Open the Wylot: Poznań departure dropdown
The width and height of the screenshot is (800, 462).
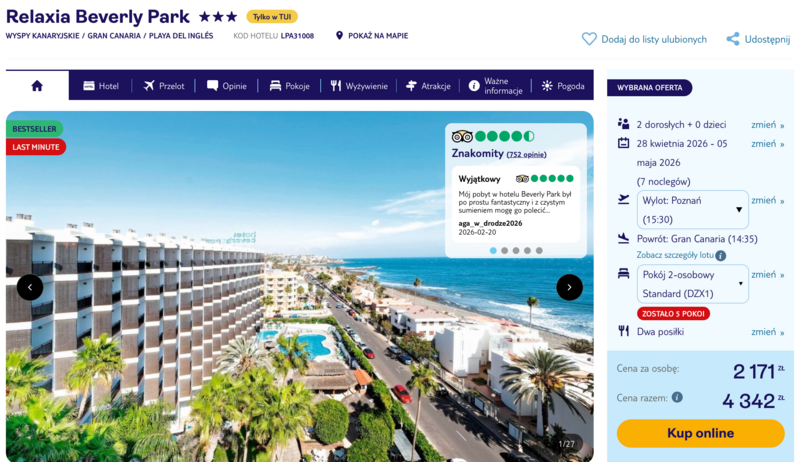(692, 210)
